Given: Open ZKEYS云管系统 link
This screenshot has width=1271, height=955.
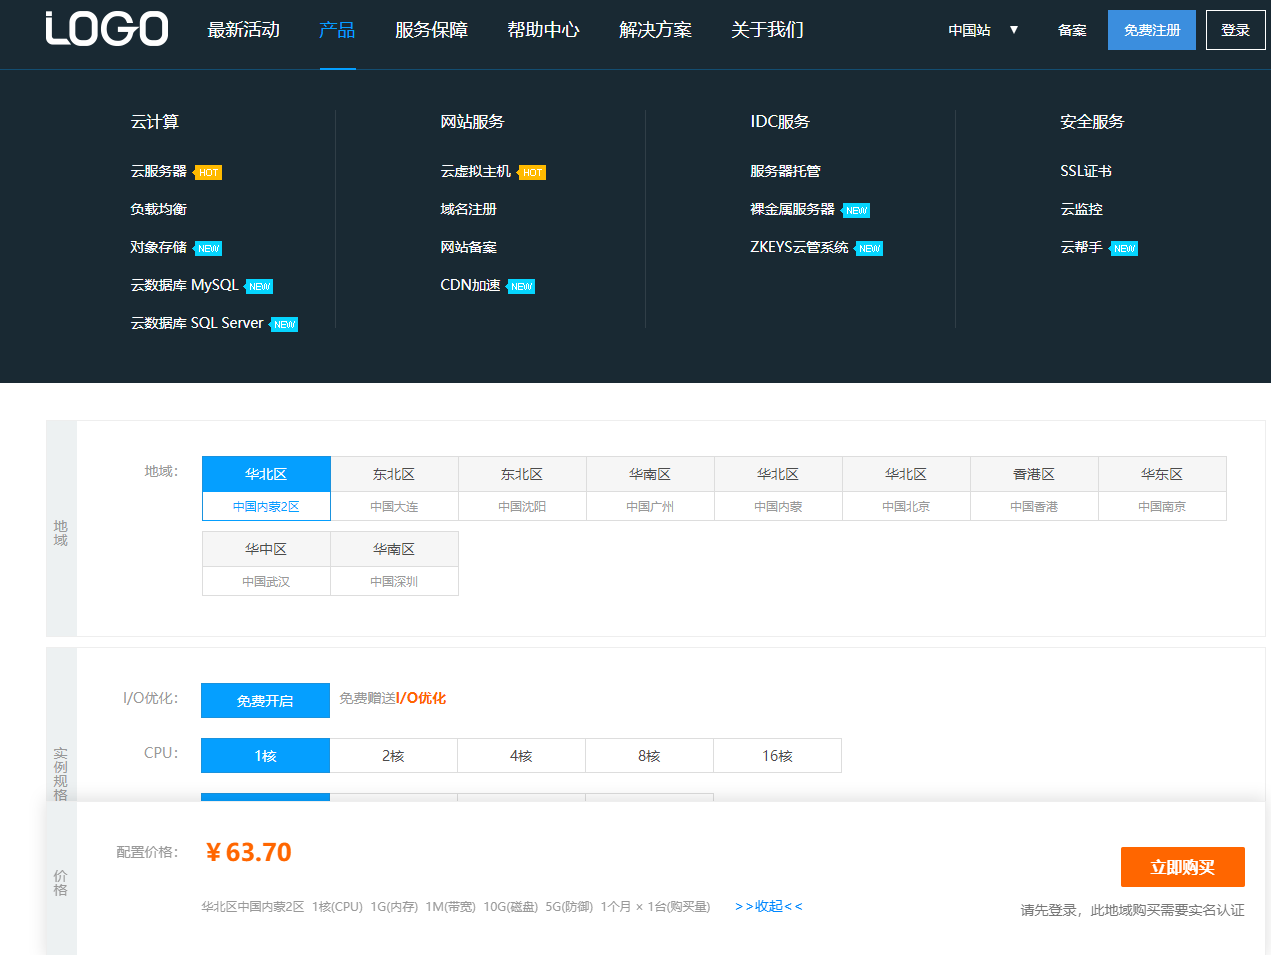Looking at the screenshot, I should point(799,247).
